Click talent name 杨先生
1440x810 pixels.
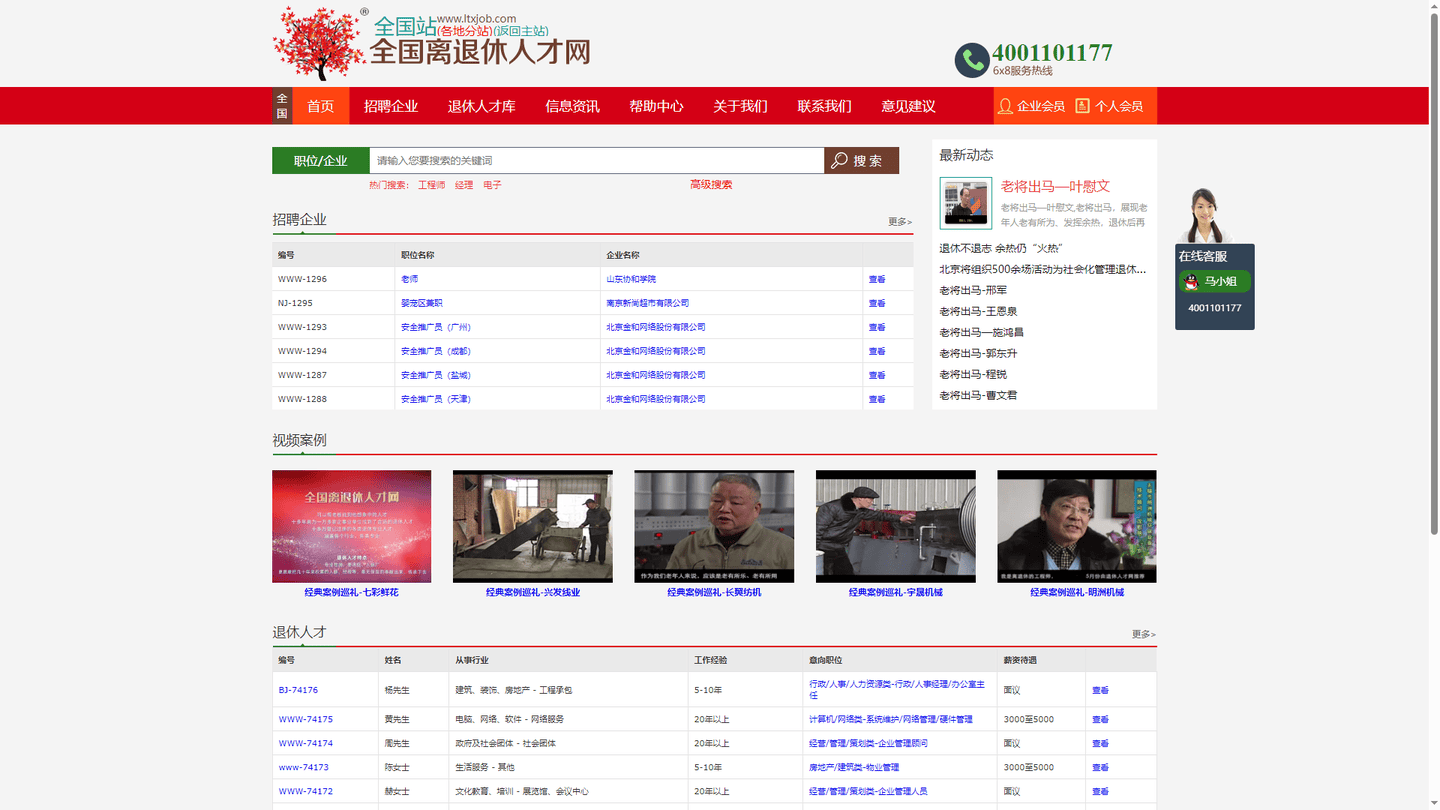(397, 690)
